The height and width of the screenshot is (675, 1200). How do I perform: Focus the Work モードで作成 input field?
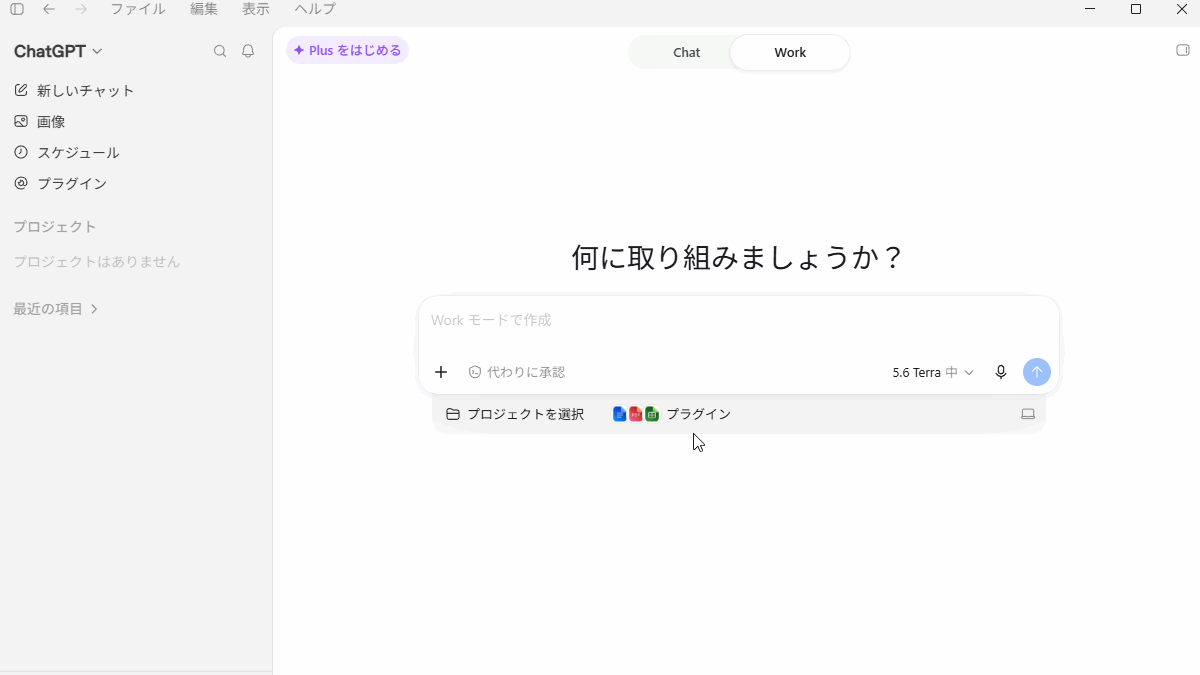[738, 321]
